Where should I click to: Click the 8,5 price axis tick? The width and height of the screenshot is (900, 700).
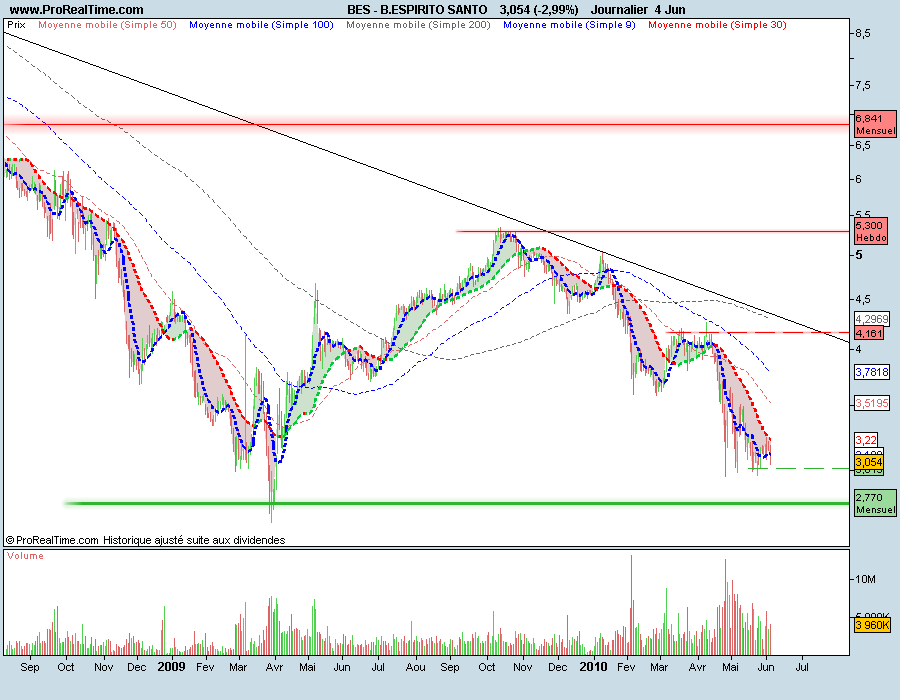(x=863, y=33)
